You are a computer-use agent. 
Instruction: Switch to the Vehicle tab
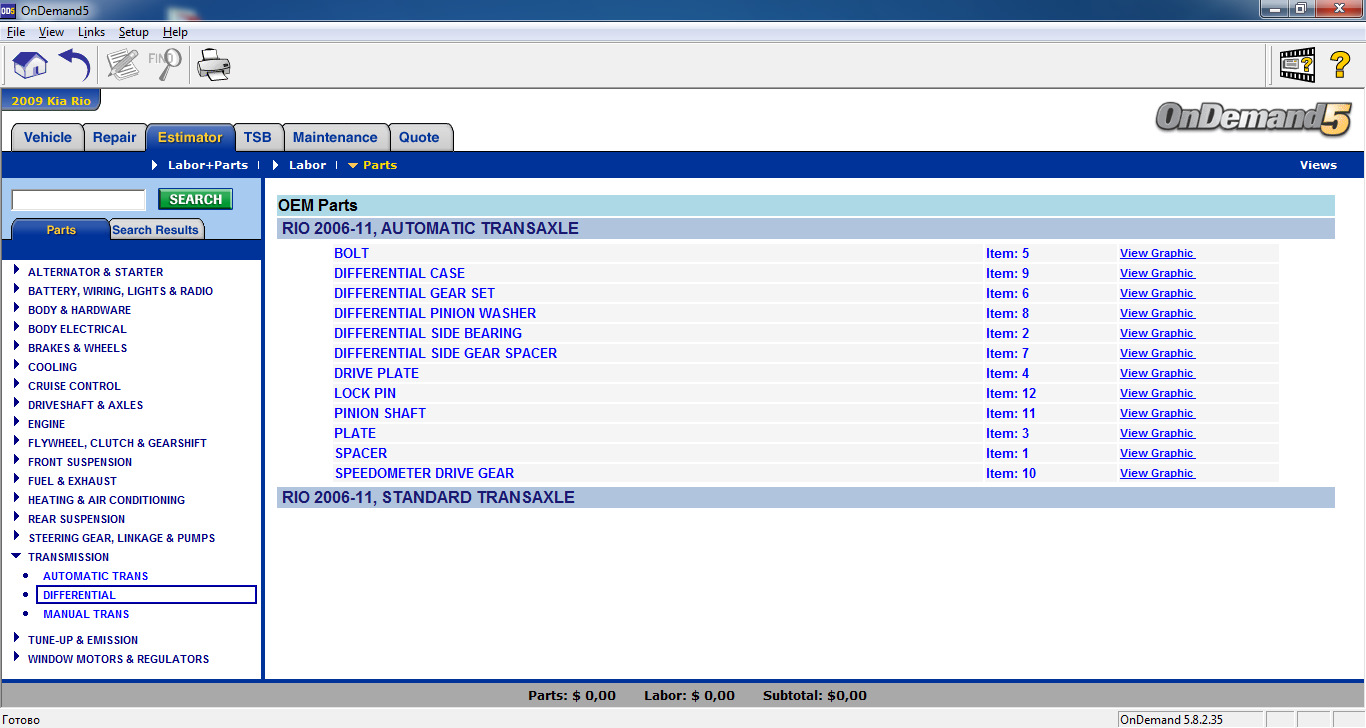coord(48,138)
